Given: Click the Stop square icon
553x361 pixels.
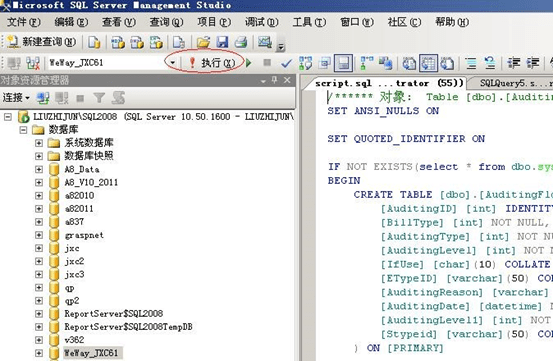Looking at the screenshot, I should point(267,63).
